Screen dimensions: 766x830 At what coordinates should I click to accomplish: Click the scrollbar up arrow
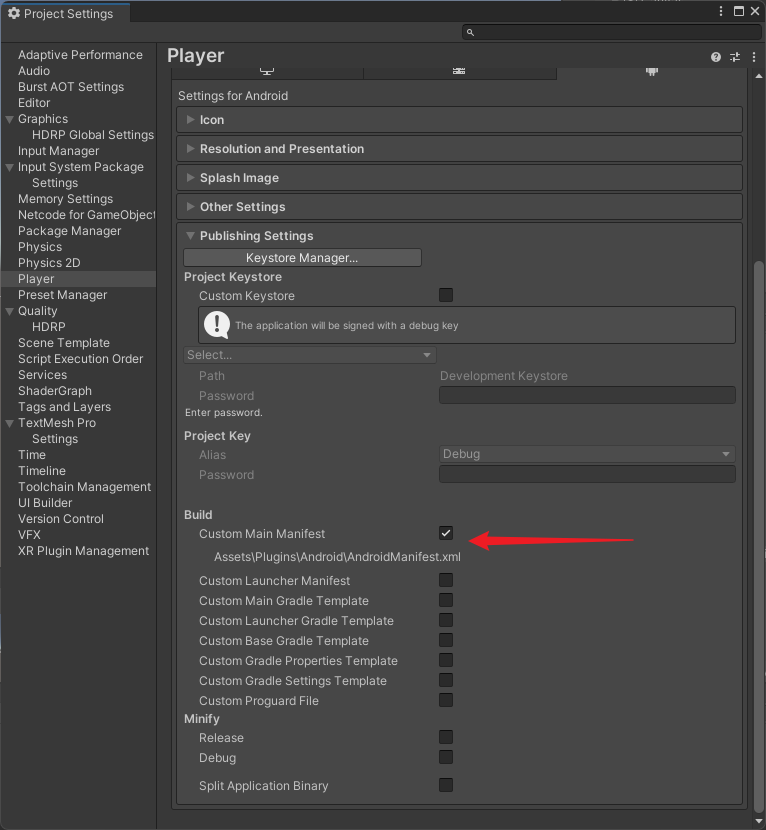pyautogui.click(x=759, y=76)
